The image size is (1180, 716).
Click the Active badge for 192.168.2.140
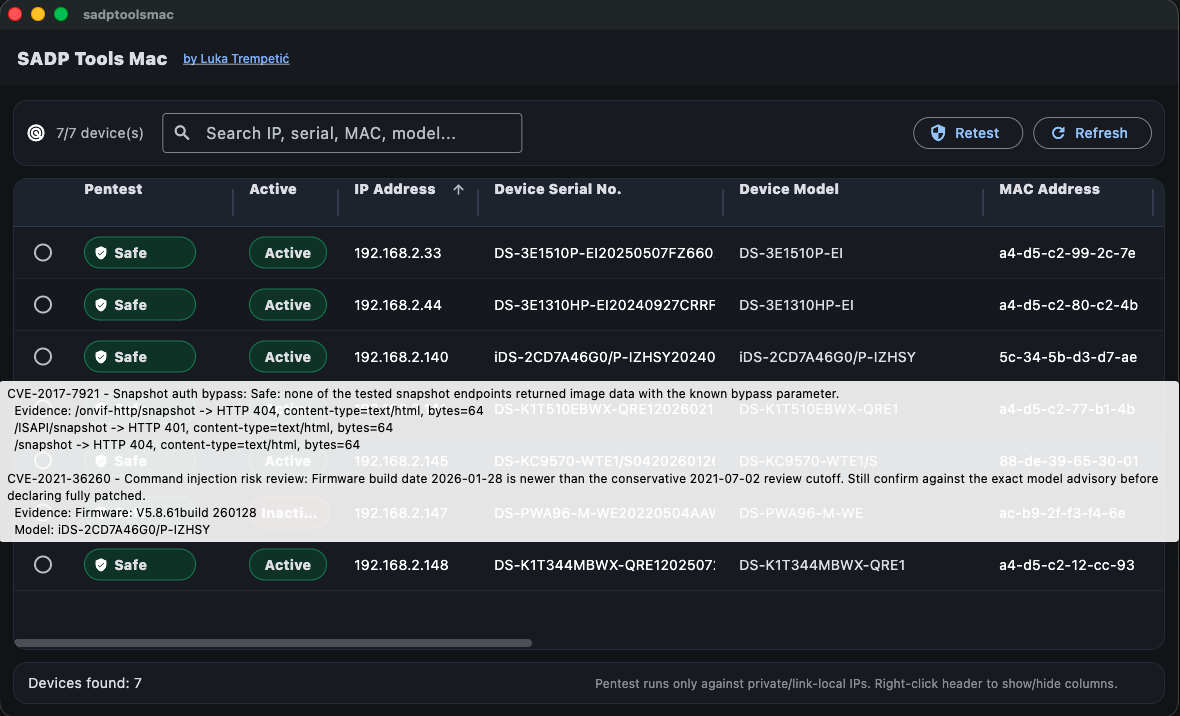(287, 357)
